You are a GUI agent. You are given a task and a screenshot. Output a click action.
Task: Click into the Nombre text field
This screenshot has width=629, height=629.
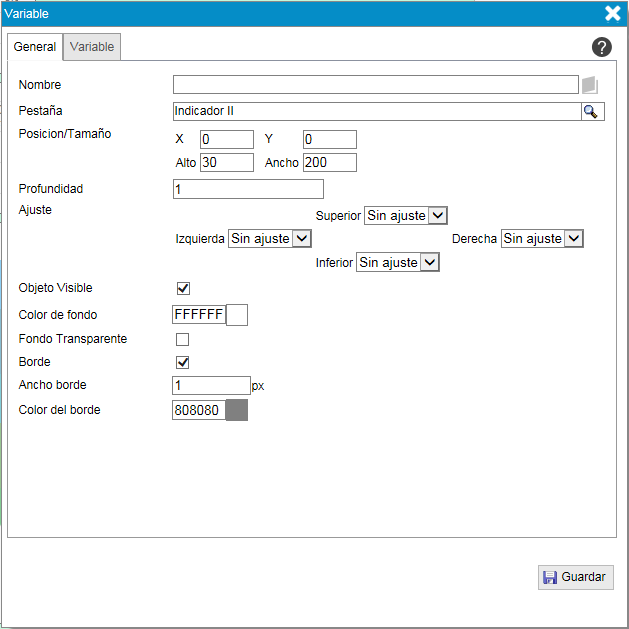coord(375,85)
